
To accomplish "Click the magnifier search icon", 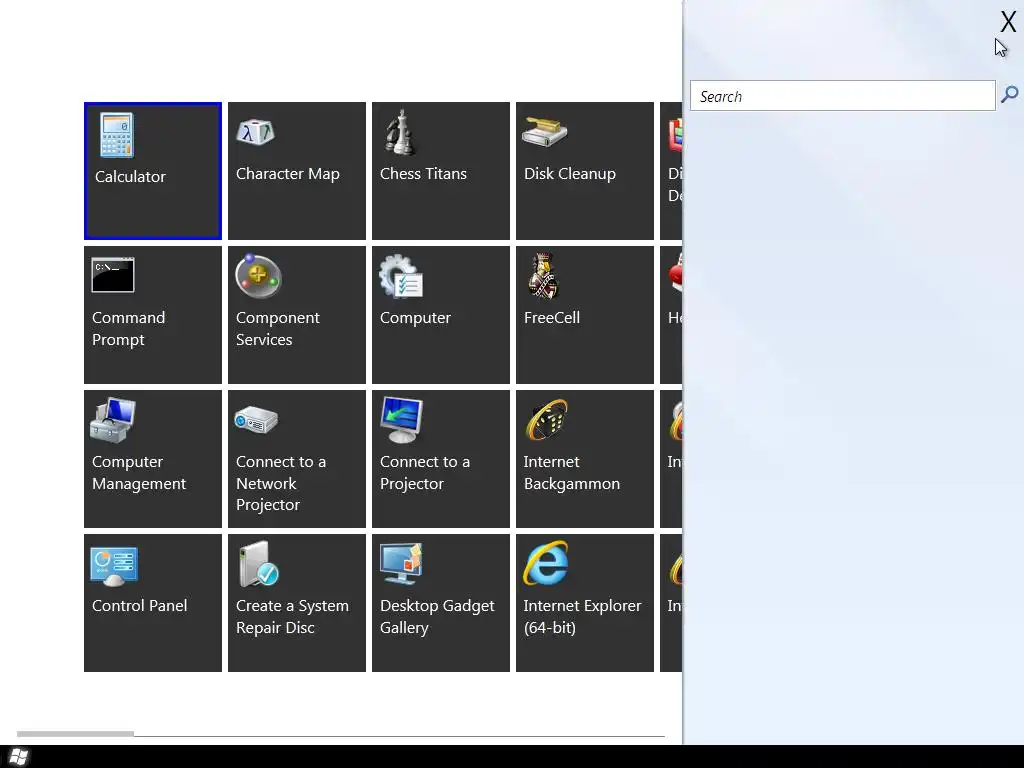I will (1010, 95).
